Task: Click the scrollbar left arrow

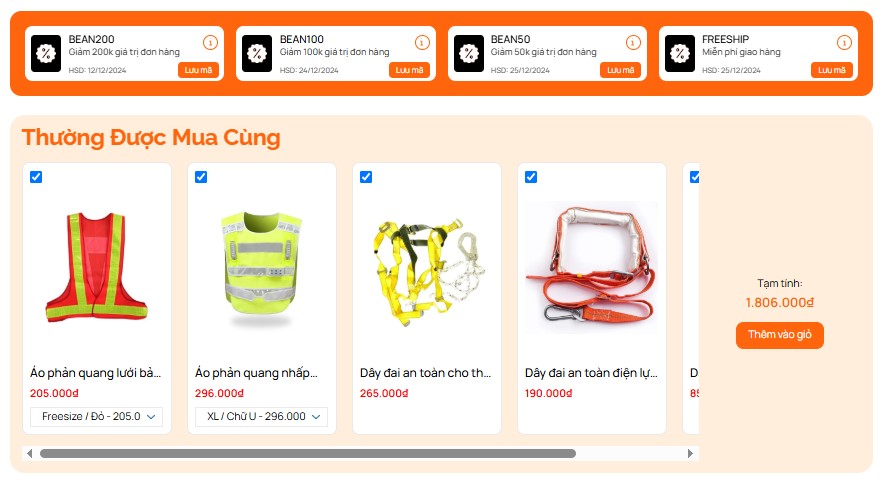Action: click(29, 453)
